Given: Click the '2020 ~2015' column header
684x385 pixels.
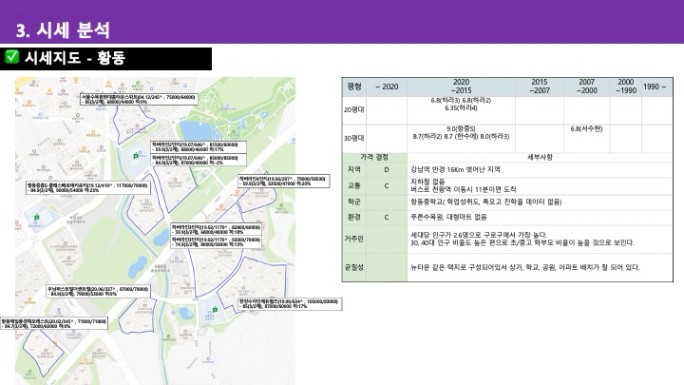Looking at the screenshot, I should [x=461, y=86].
